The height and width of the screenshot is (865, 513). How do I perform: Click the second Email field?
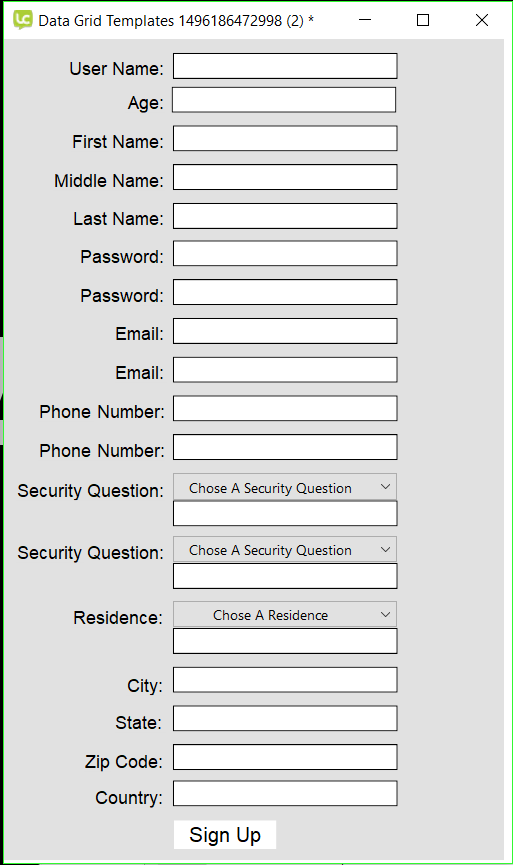(285, 370)
